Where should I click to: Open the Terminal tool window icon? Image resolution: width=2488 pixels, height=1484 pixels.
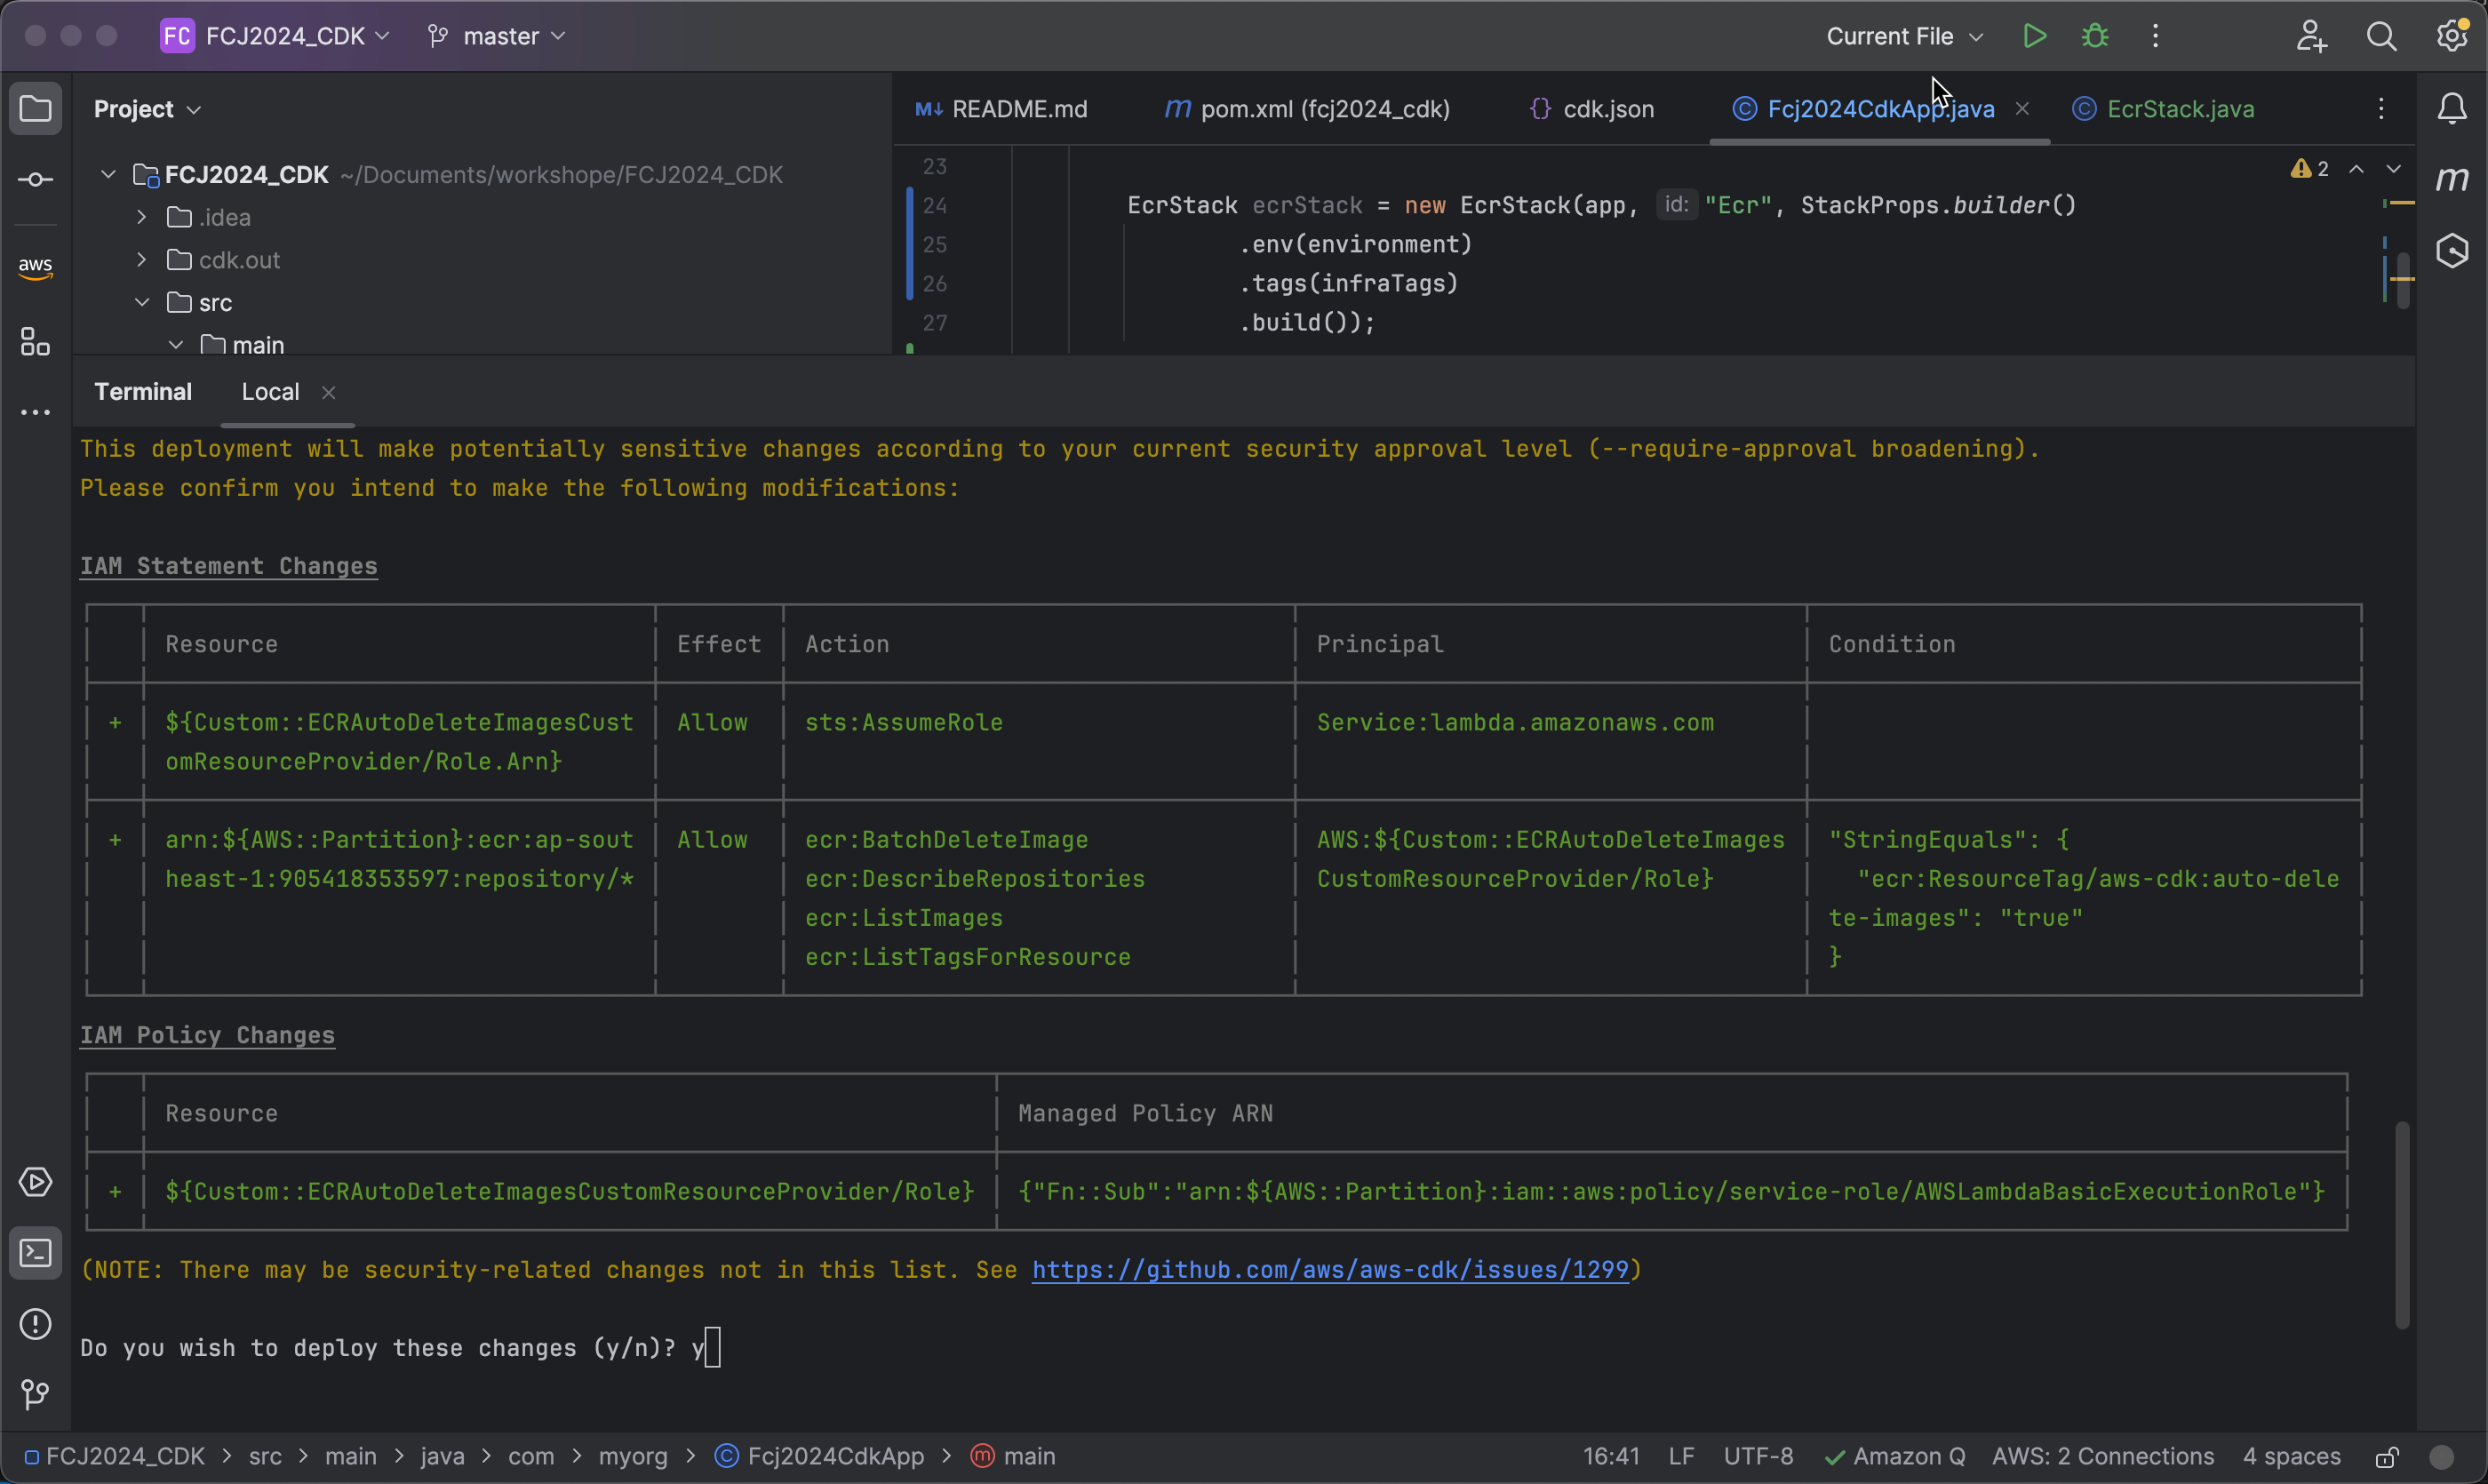pos(36,1253)
